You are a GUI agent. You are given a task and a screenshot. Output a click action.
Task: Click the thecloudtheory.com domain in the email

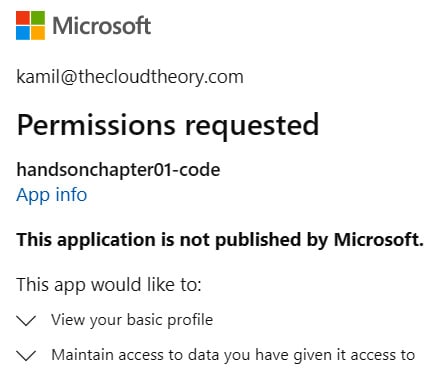tap(161, 77)
